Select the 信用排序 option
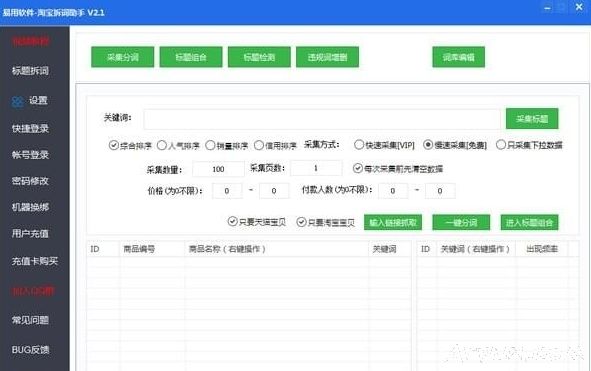Image resolution: width=591 pixels, height=371 pixels. [x=276, y=145]
